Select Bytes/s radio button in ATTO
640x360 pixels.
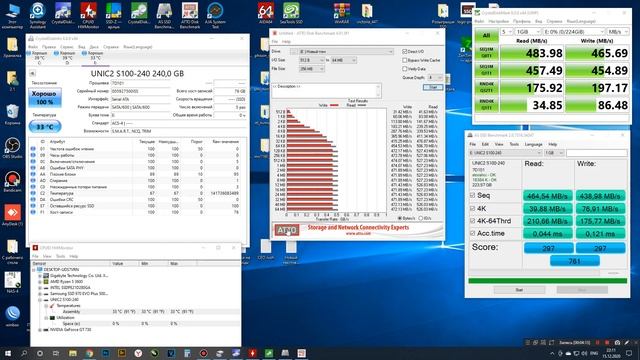point(400,218)
